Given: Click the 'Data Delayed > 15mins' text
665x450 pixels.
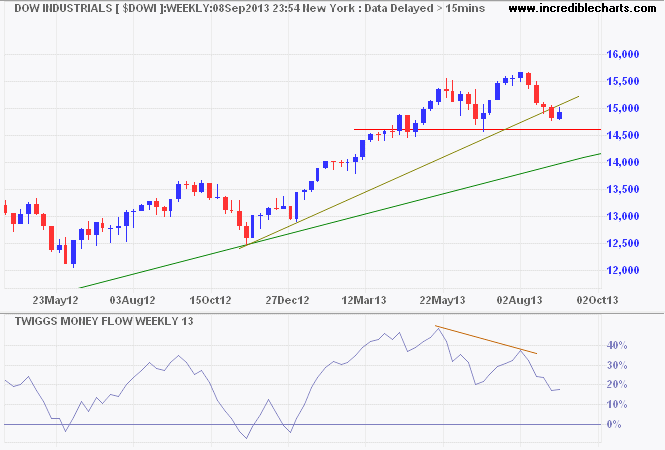Looking at the screenshot, I should coord(425,8).
